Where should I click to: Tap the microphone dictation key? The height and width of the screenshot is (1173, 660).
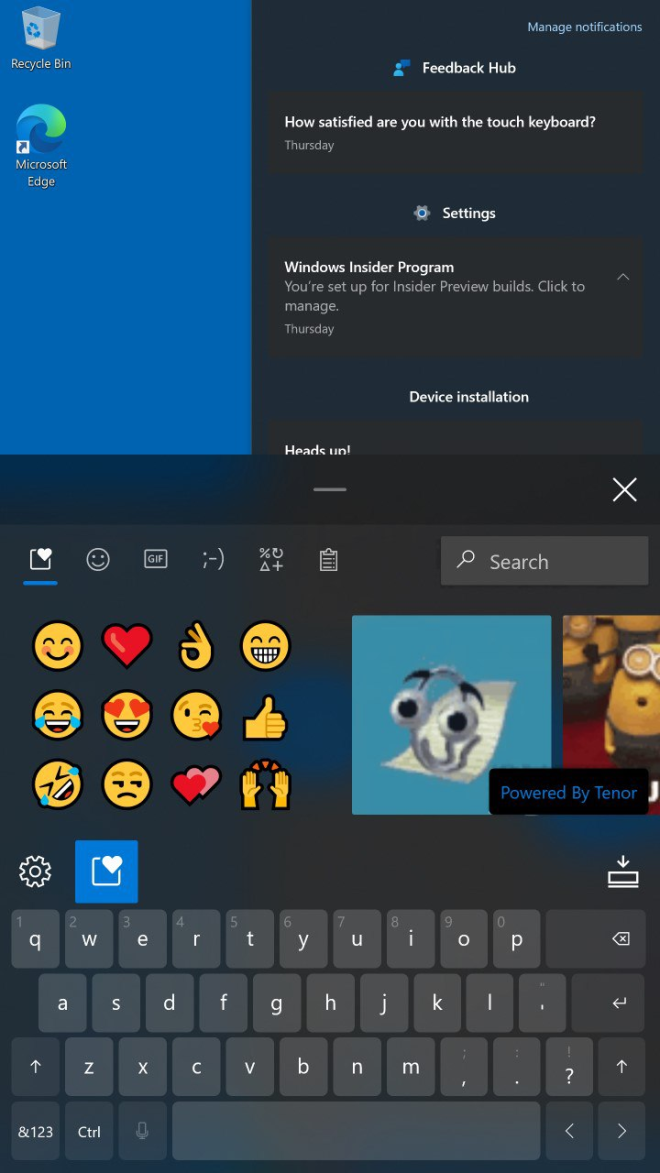click(x=142, y=1131)
